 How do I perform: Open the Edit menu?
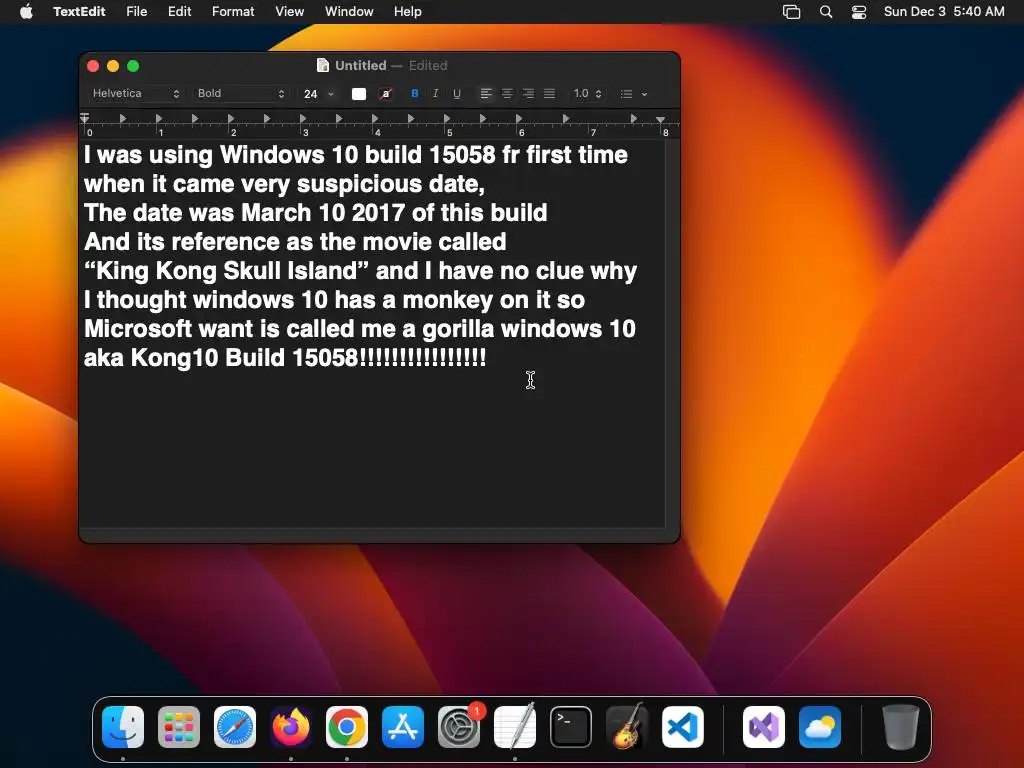pos(180,11)
